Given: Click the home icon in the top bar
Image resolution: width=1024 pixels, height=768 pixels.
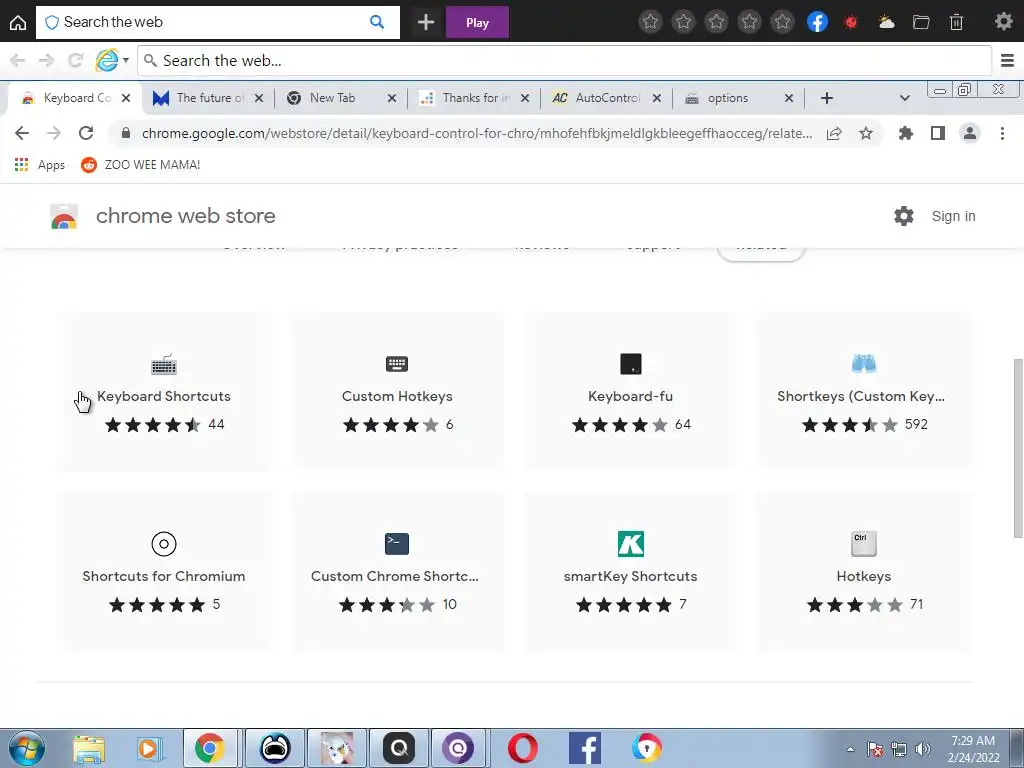Looking at the screenshot, I should pyautogui.click(x=18, y=22).
